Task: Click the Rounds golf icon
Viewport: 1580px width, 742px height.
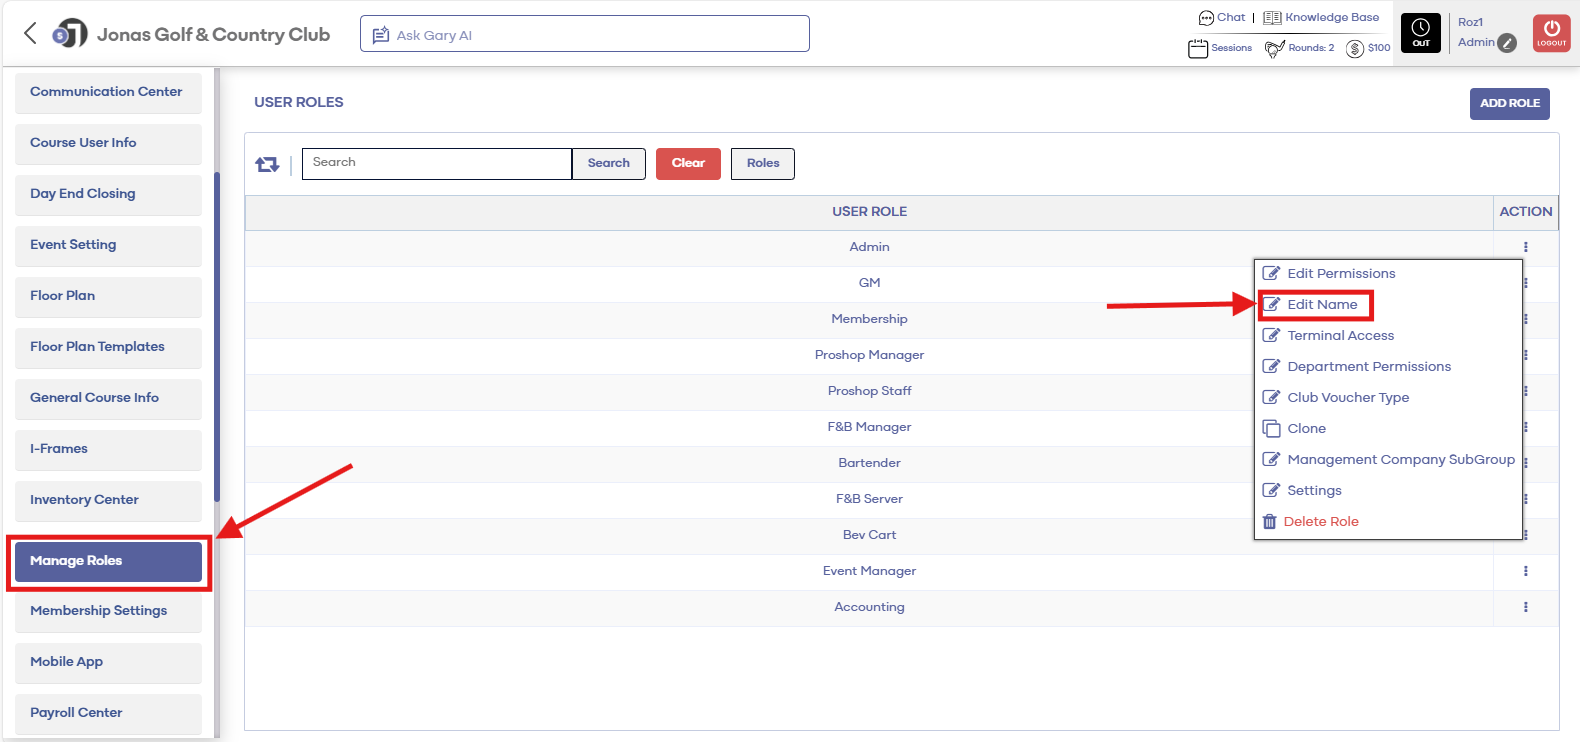Action: coord(1275,48)
